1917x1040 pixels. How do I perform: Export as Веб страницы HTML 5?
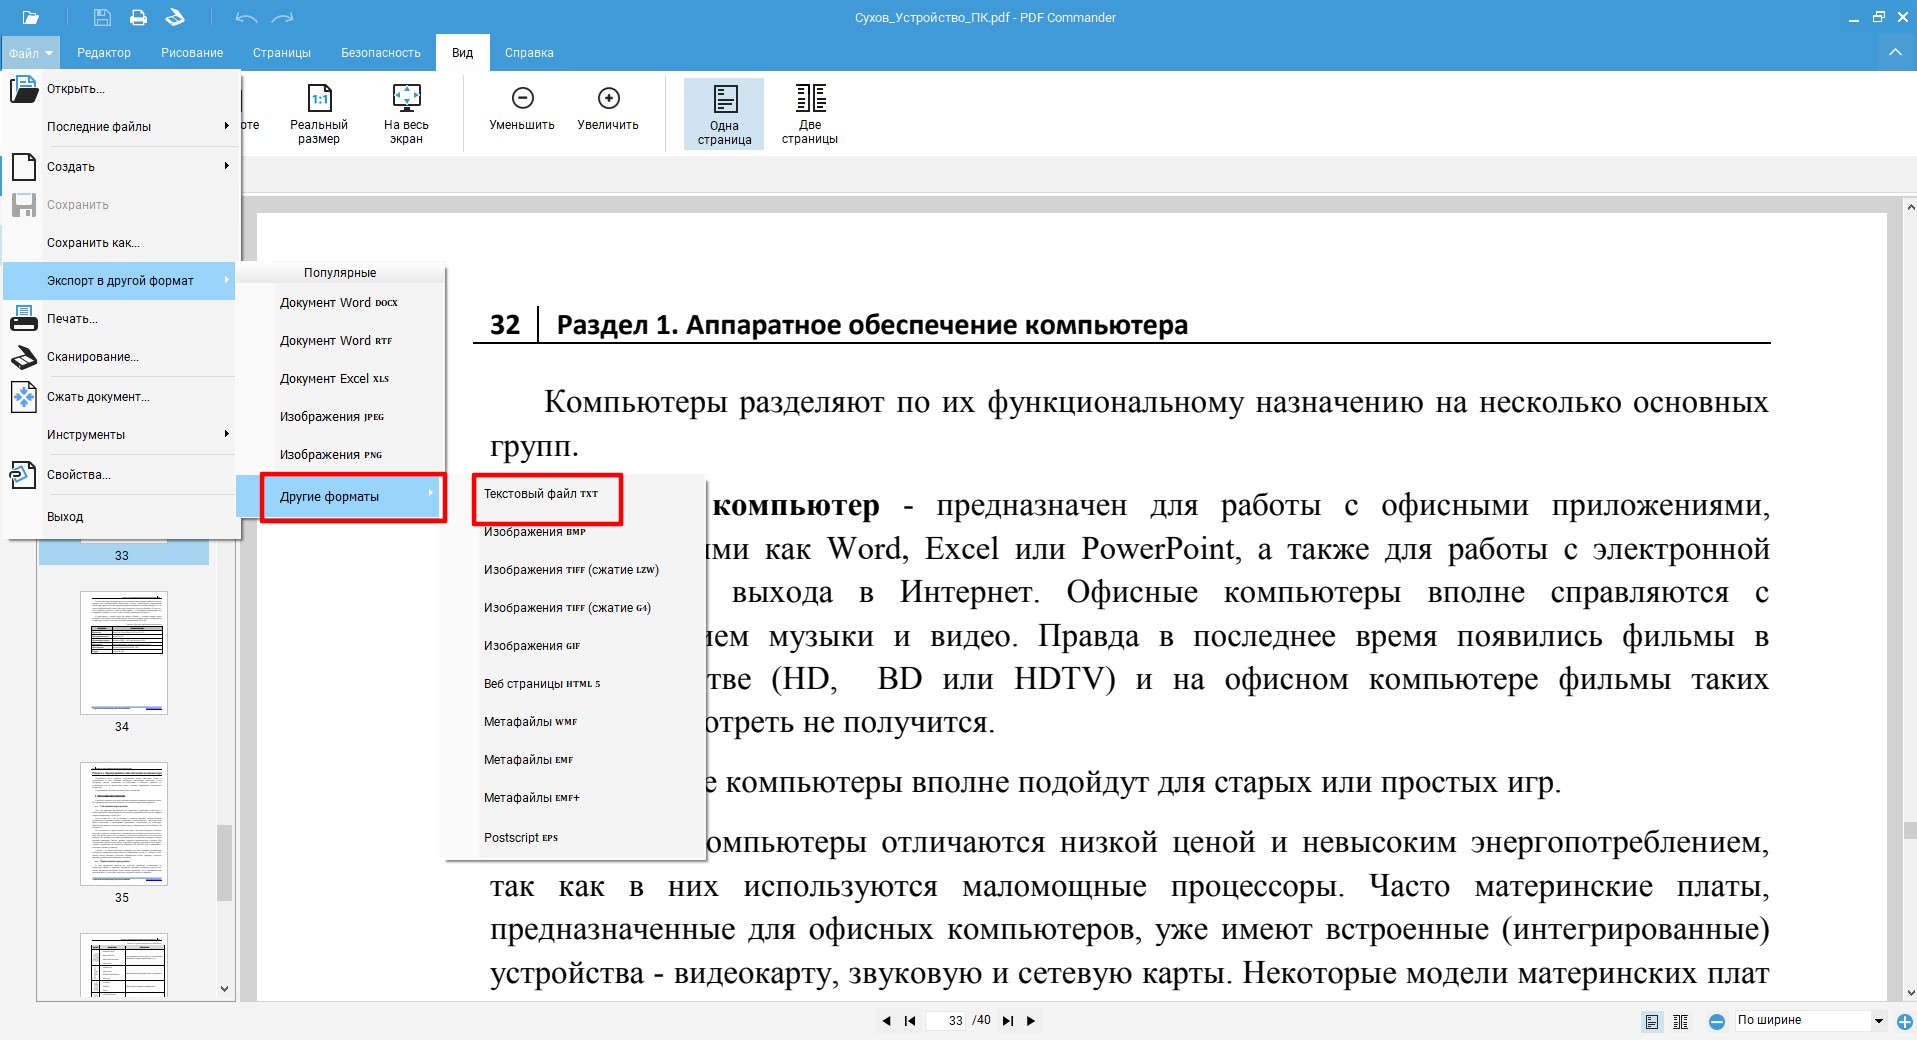pos(576,684)
